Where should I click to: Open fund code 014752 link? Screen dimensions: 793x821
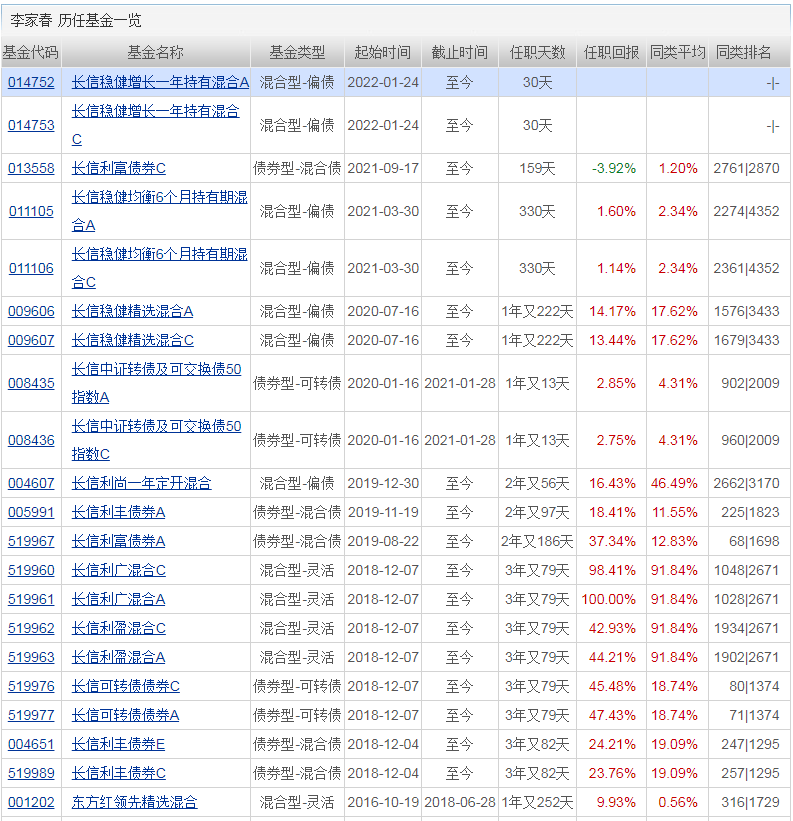[31, 83]
